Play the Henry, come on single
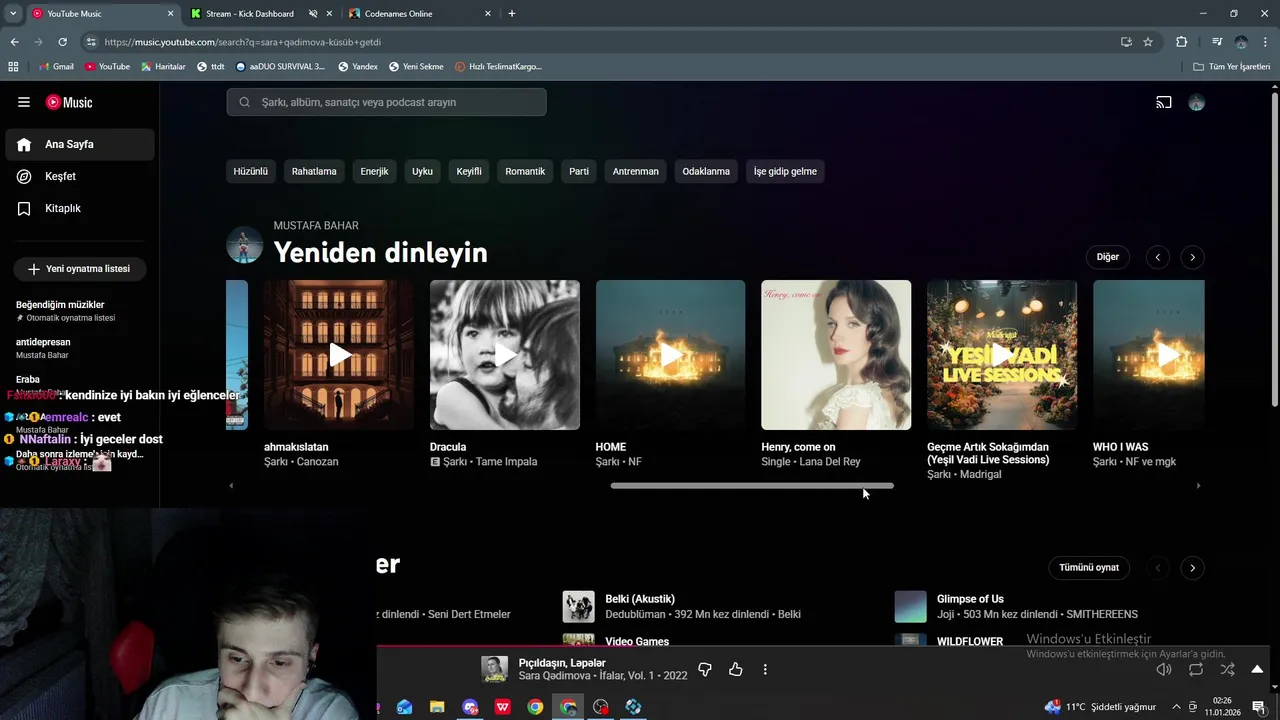This screenshot has height=720, width=1280. 836,355
